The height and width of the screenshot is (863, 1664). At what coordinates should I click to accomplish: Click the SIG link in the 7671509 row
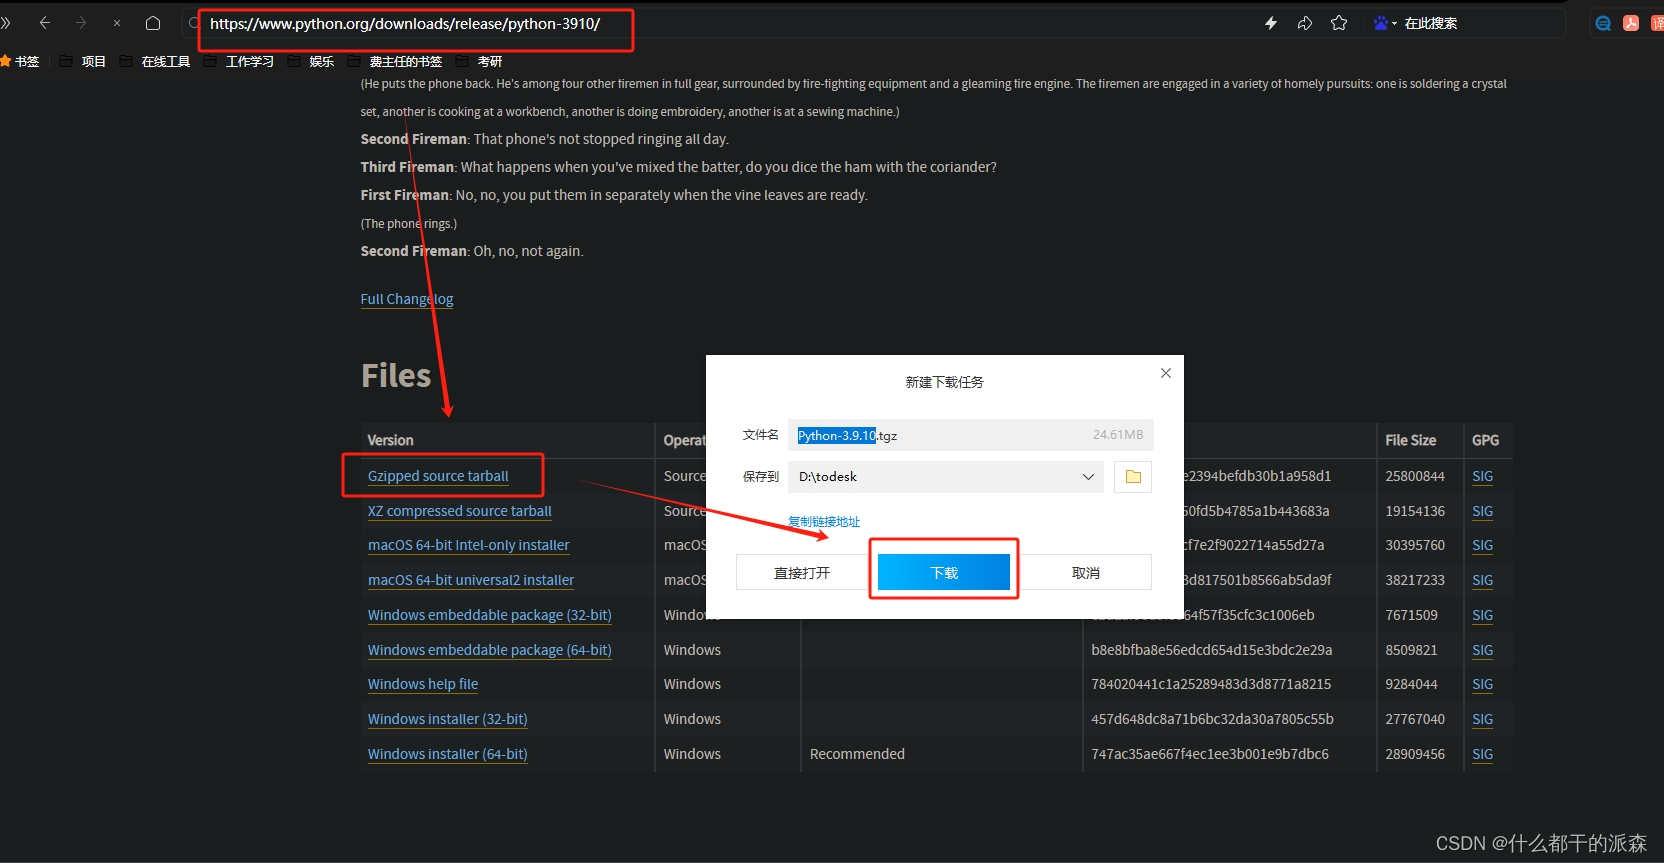click(1483, 615)
